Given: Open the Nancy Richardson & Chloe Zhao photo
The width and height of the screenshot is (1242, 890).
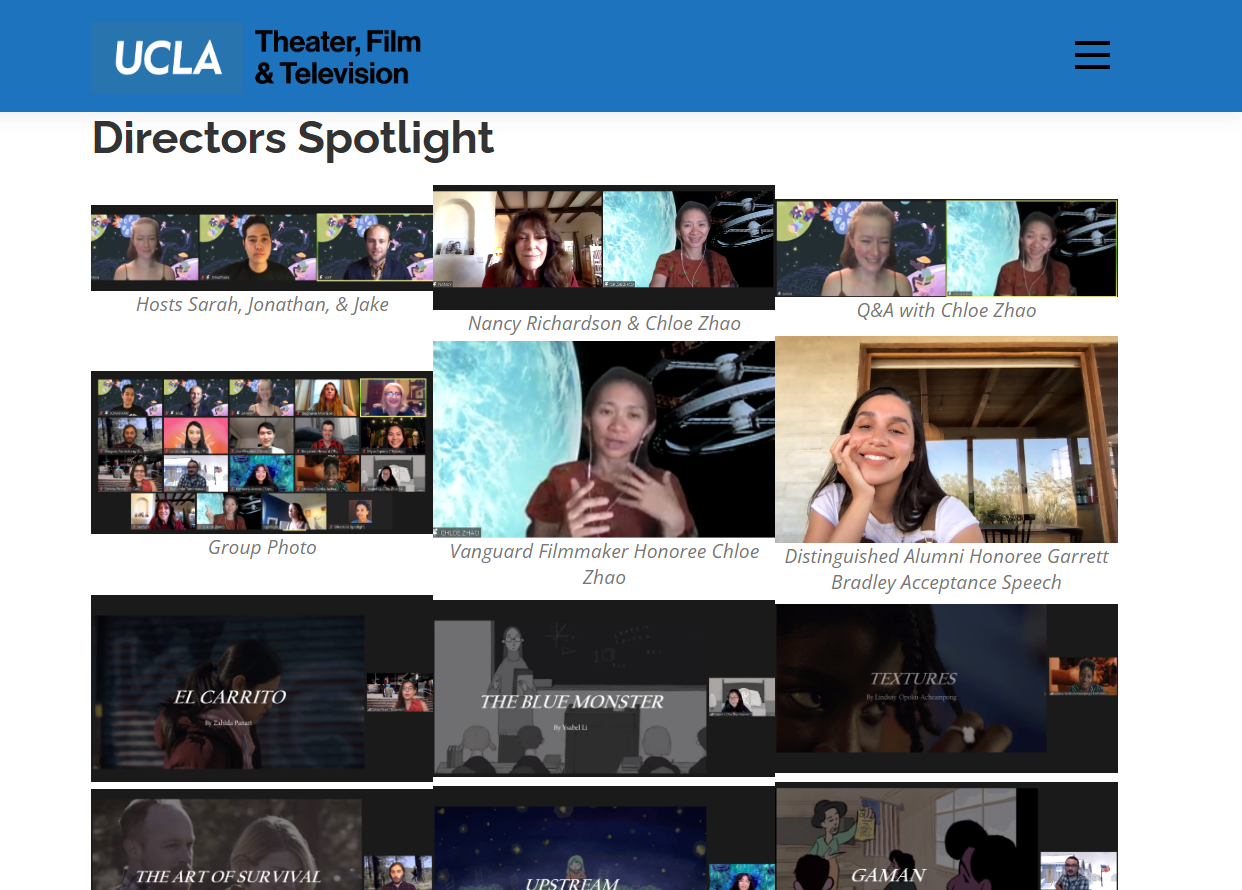Looking at the screenshot, I should point(604,247).
